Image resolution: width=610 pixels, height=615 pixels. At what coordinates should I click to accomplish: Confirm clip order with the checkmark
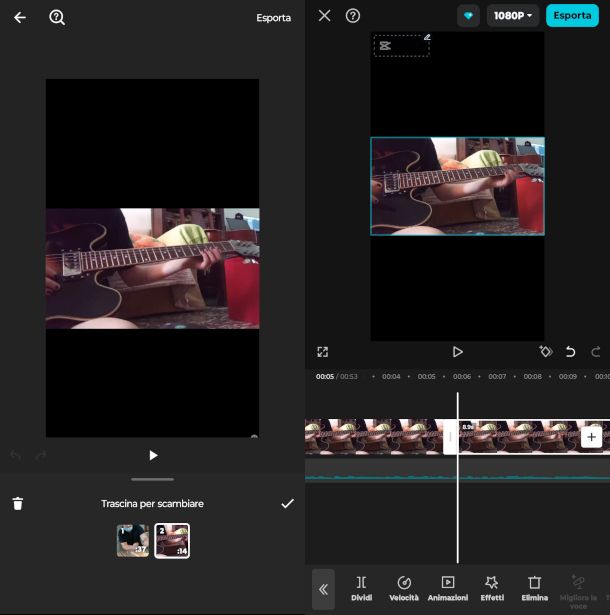coord(287,504)
